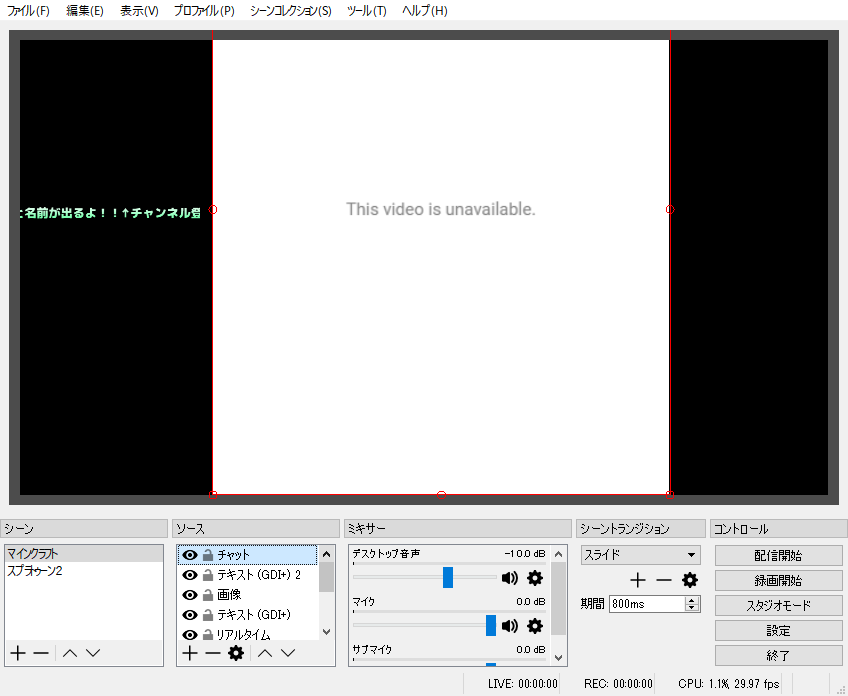Add a new source with plus icon

189,653
